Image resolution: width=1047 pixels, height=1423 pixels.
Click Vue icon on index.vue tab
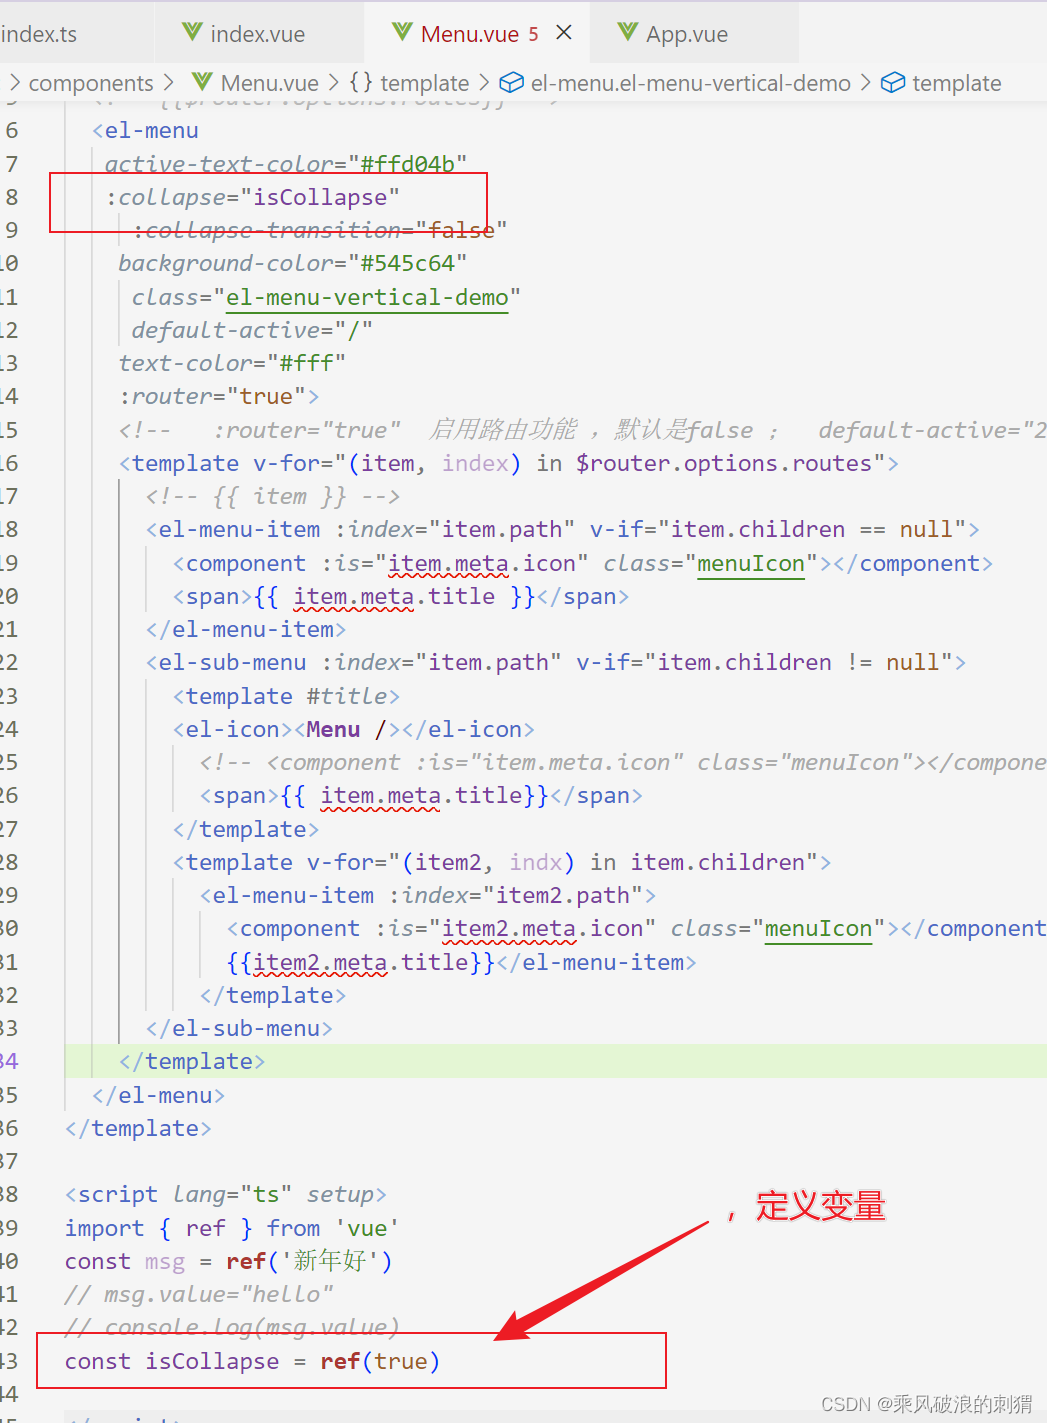[x=193, y=33]
